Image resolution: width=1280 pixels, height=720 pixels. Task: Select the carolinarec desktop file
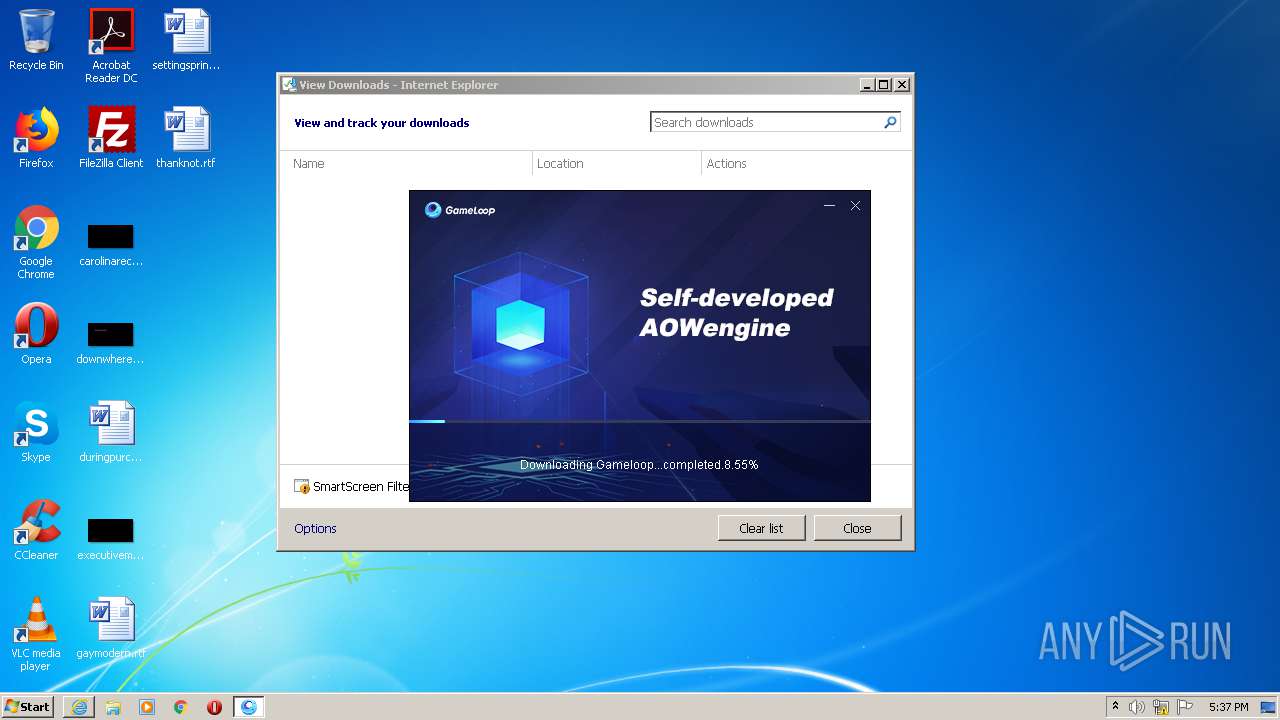pyautogui.click(x=111, y=246)
